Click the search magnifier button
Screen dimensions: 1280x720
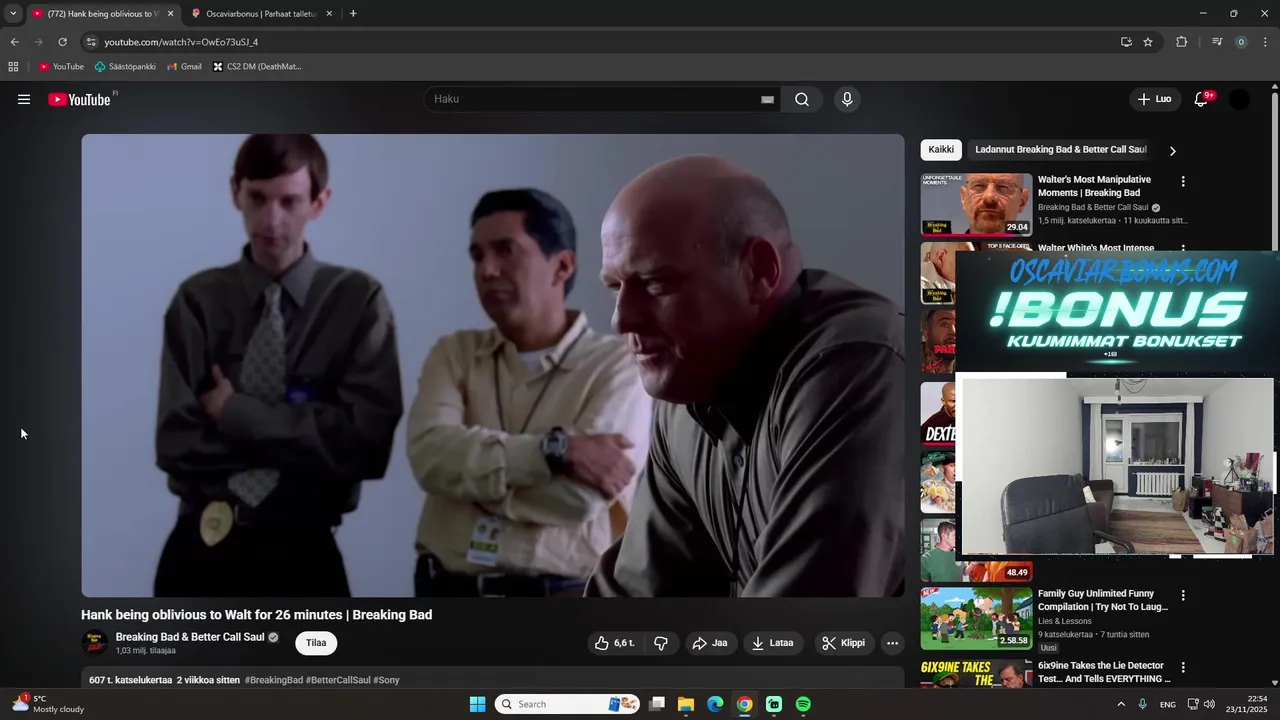pyautogui.click(x=802, y=99)
